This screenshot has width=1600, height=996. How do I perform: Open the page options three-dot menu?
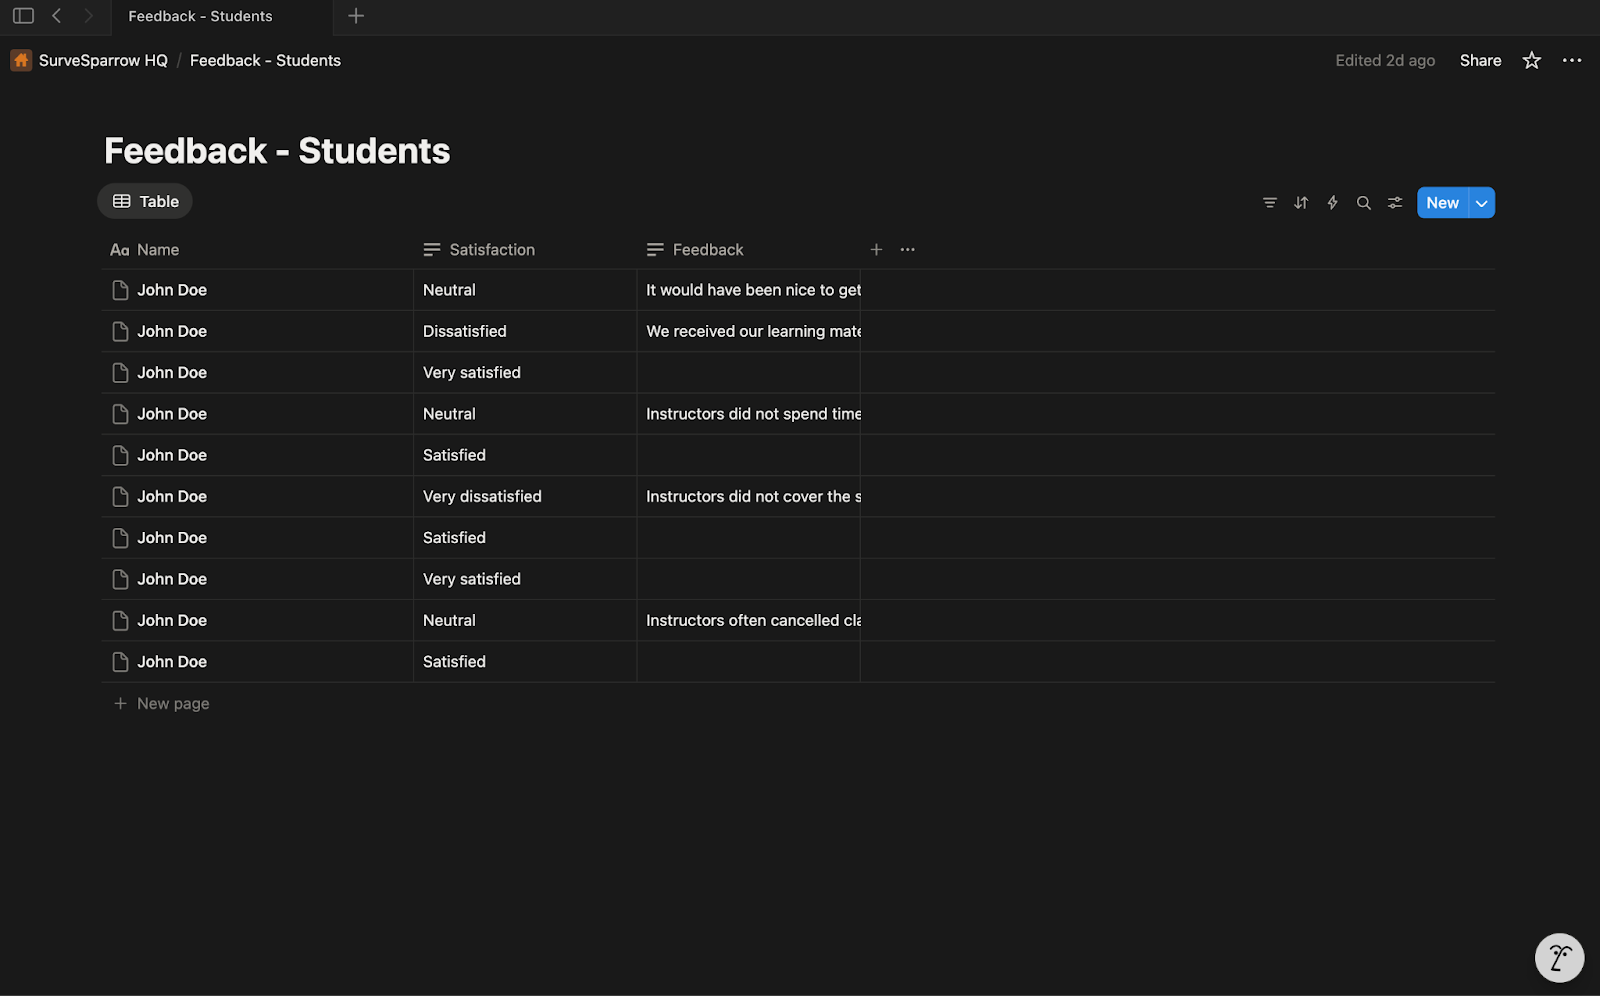[x=1572, y=61]
